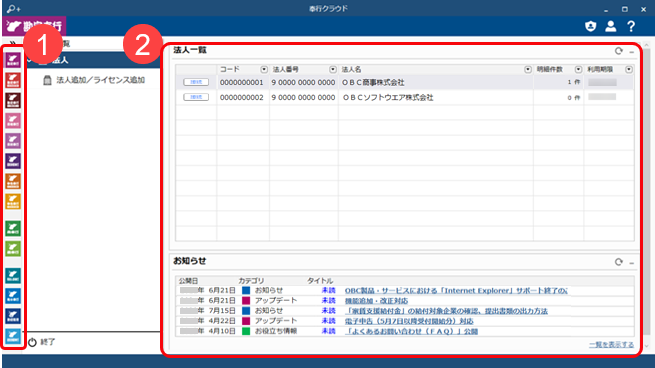Open the 利用期限 column filter dropdown
Viewport: 655px width, 368px height.
(x=629, y=69)
